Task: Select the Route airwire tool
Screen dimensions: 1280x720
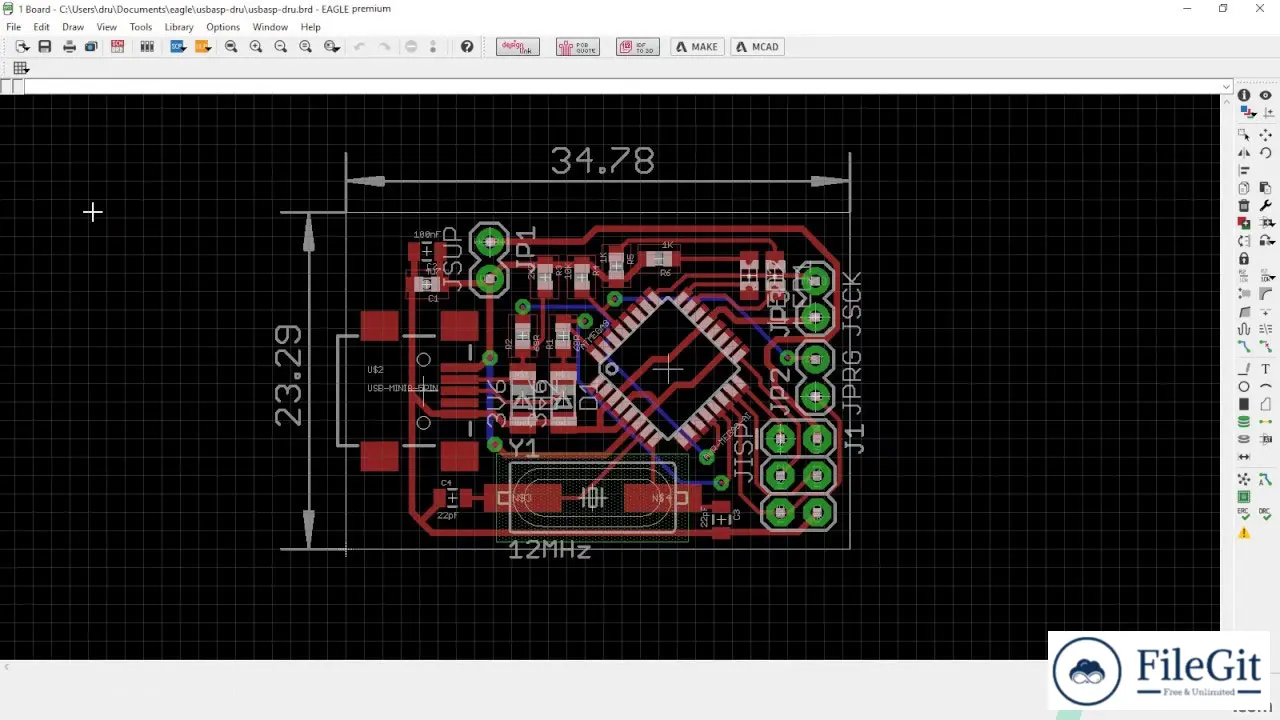Action: [1244, 346]
